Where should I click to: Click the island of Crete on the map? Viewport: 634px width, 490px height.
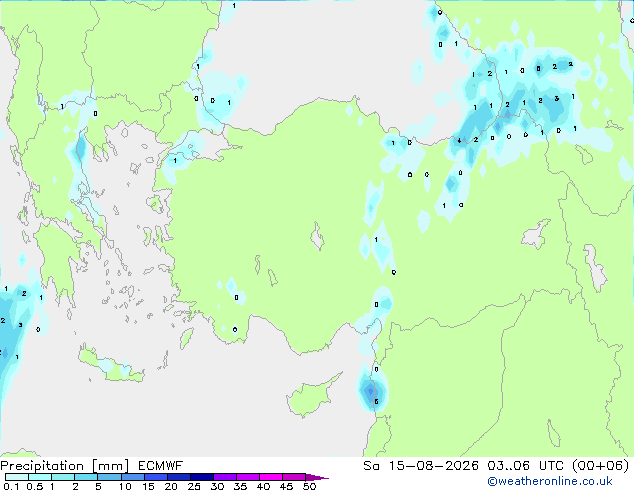(111, 365)
